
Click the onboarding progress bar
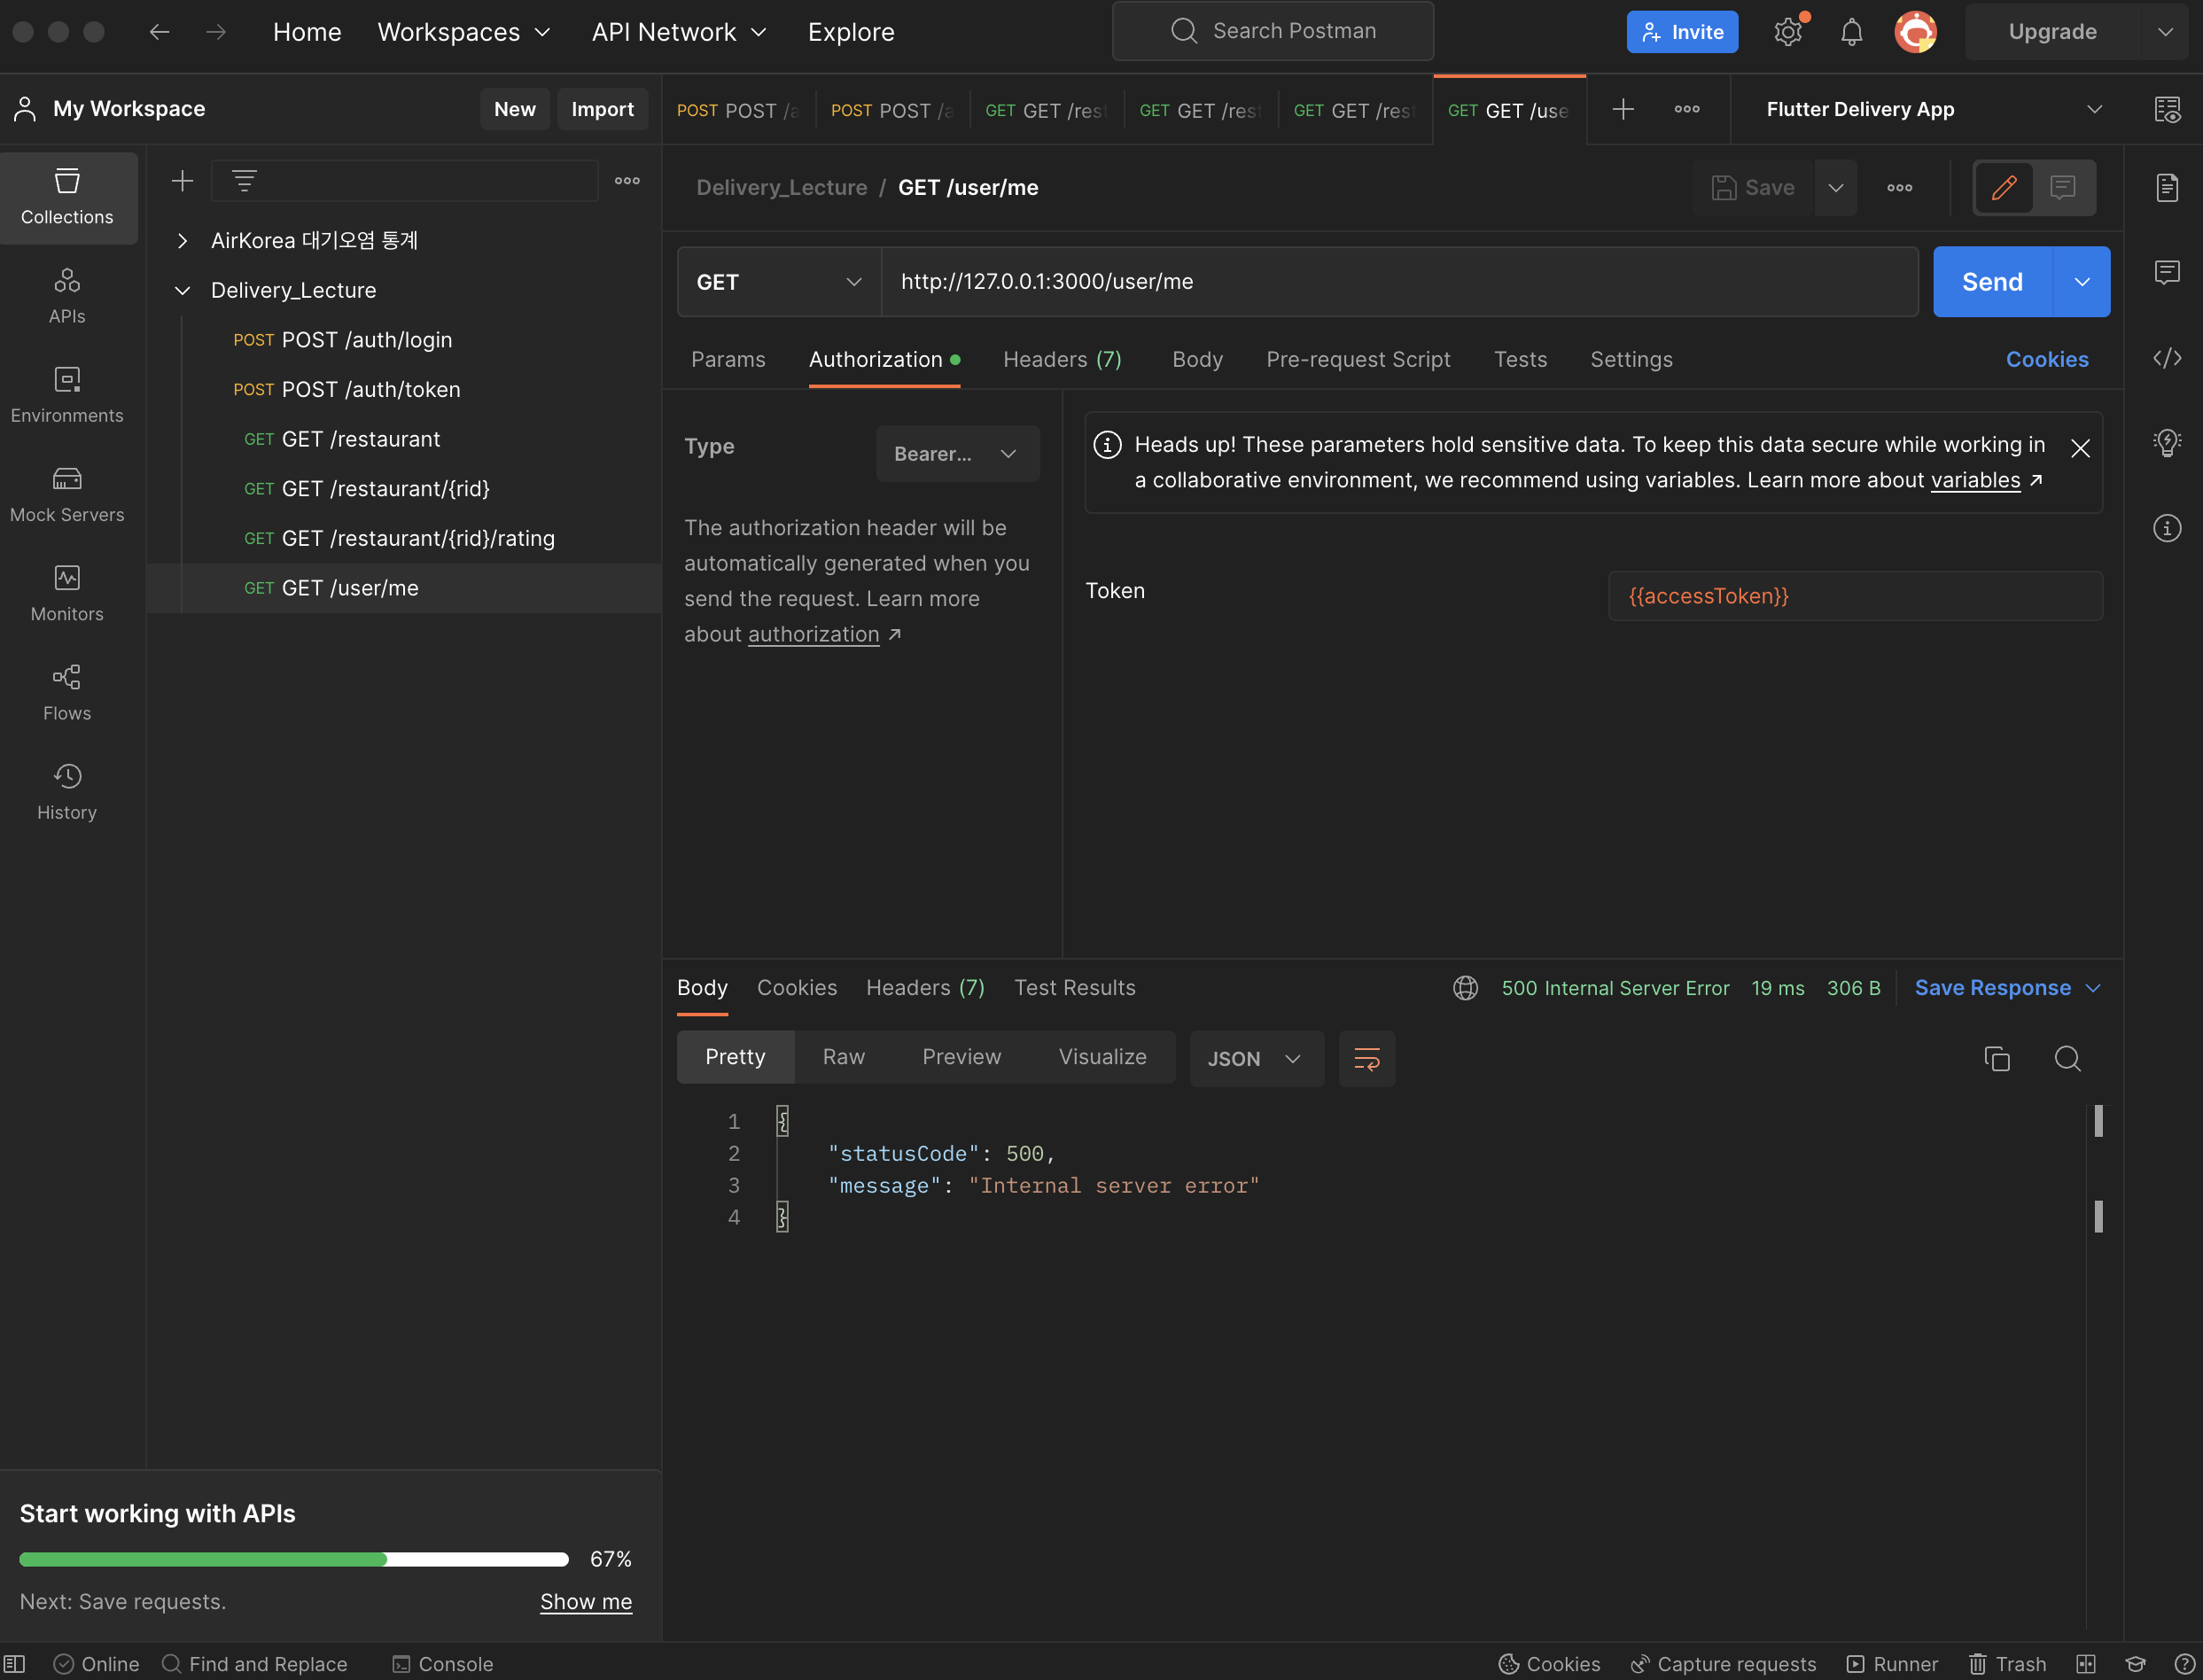pos(294,1559)
